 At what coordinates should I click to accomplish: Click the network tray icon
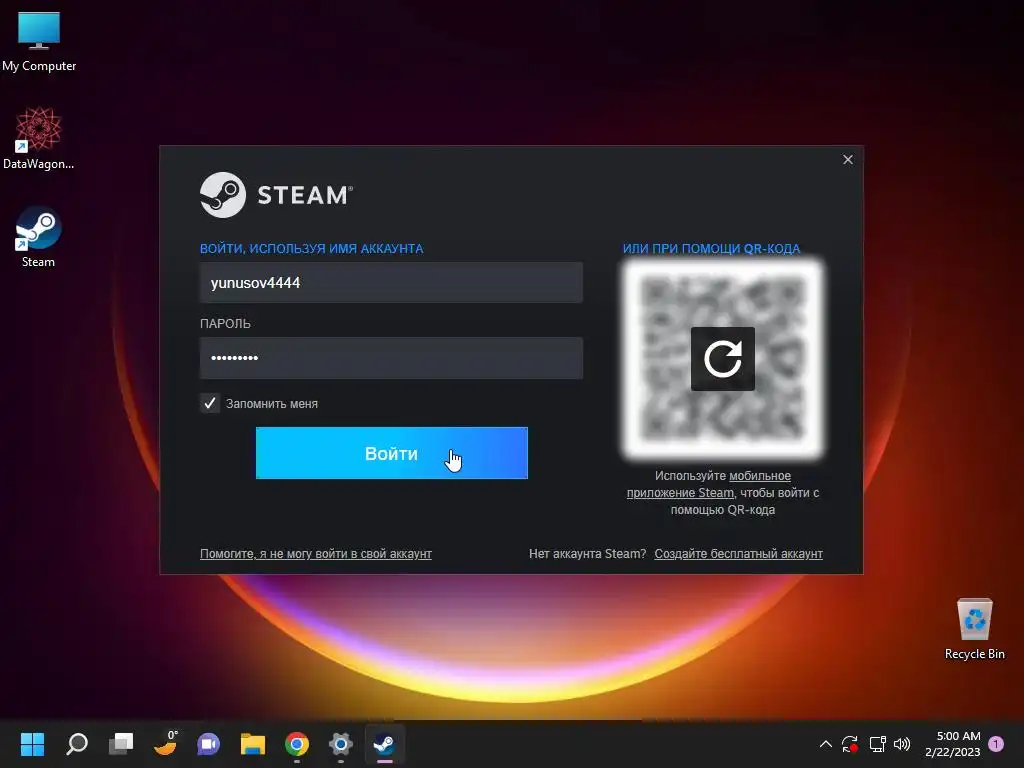[x=877, y=744]
